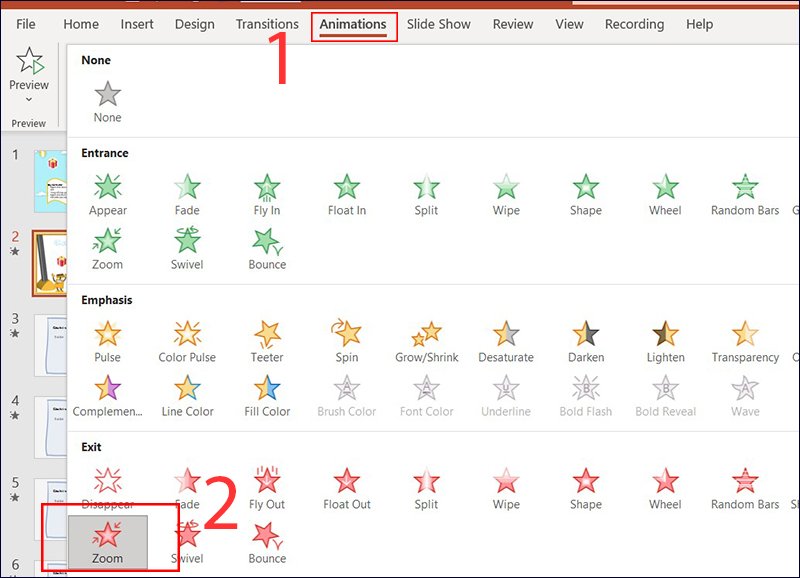Apply the Fly In entrance effect

(x=267, y=195)
